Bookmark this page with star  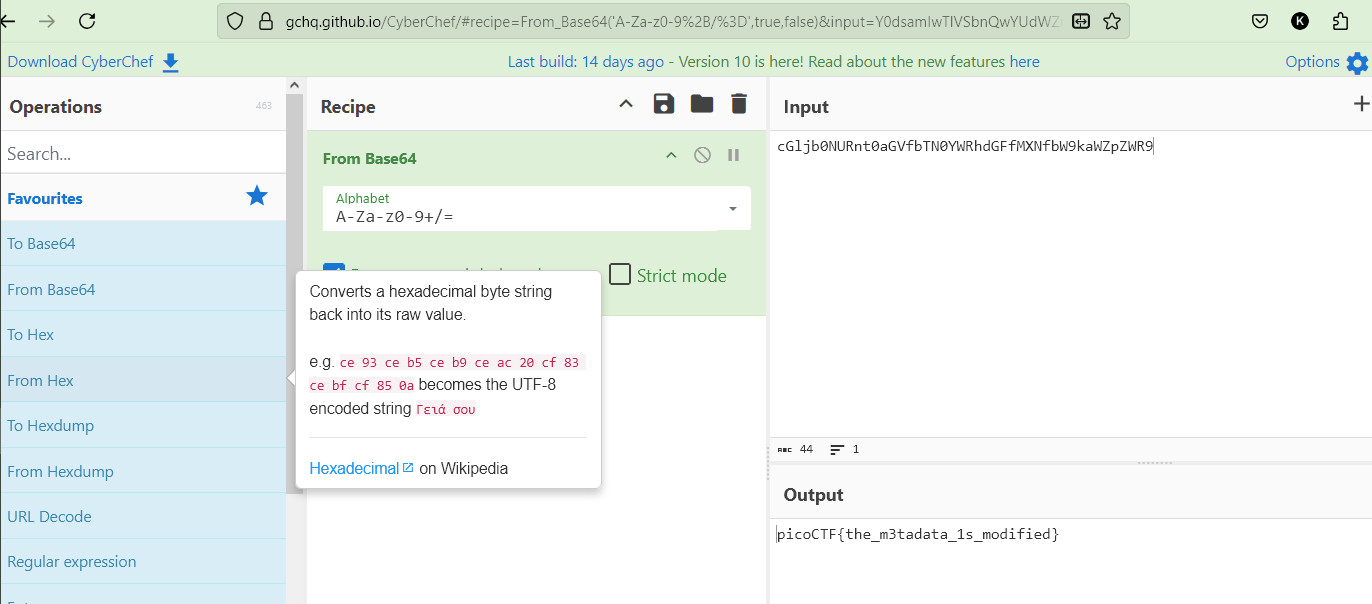1112,21
